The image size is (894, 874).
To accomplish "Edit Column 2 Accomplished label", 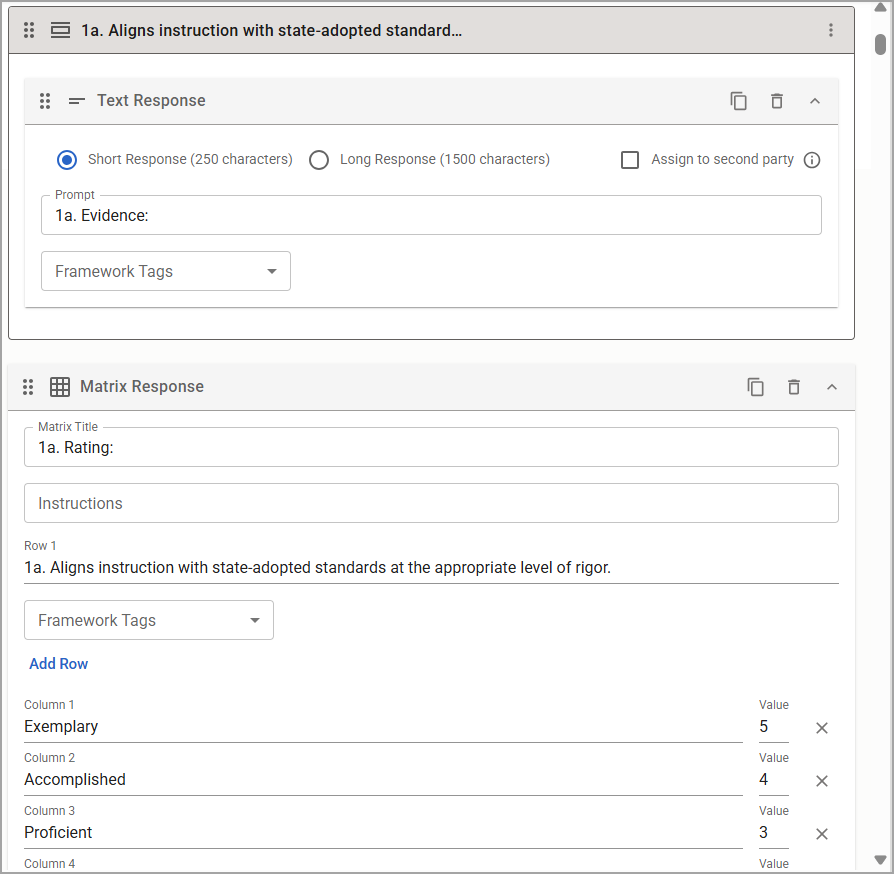I will pyautogui.click(x=383, y=780).
